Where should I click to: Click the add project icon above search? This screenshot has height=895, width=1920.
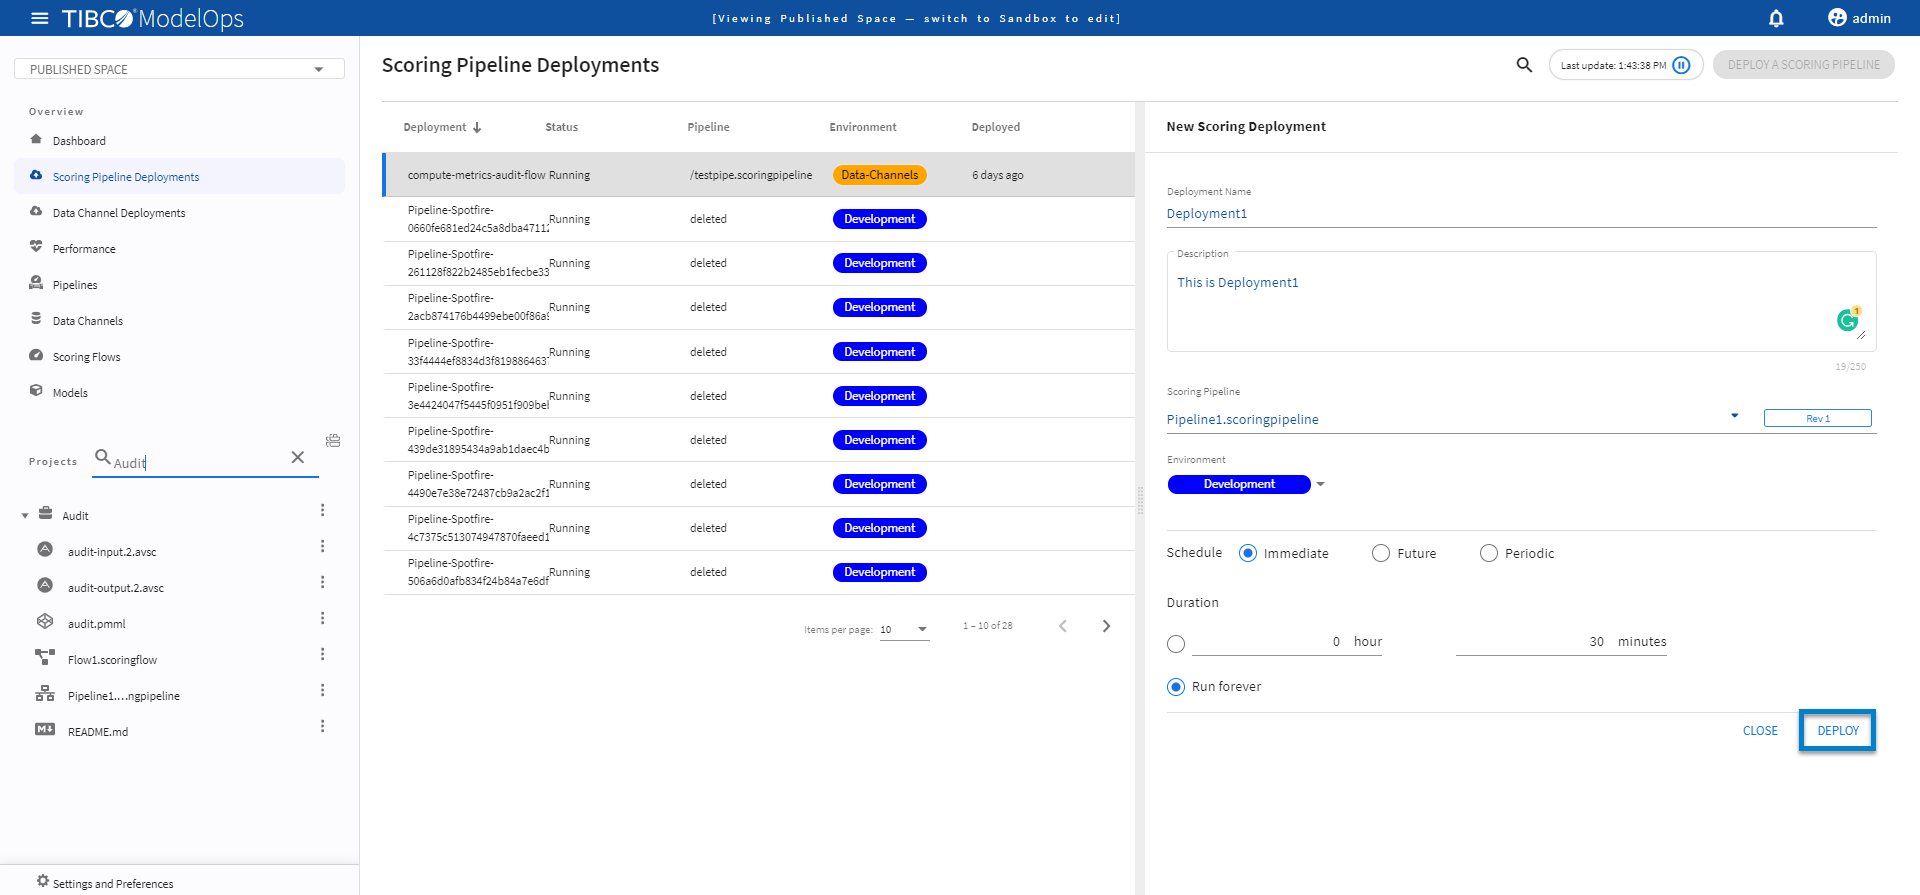click(333, 440)
